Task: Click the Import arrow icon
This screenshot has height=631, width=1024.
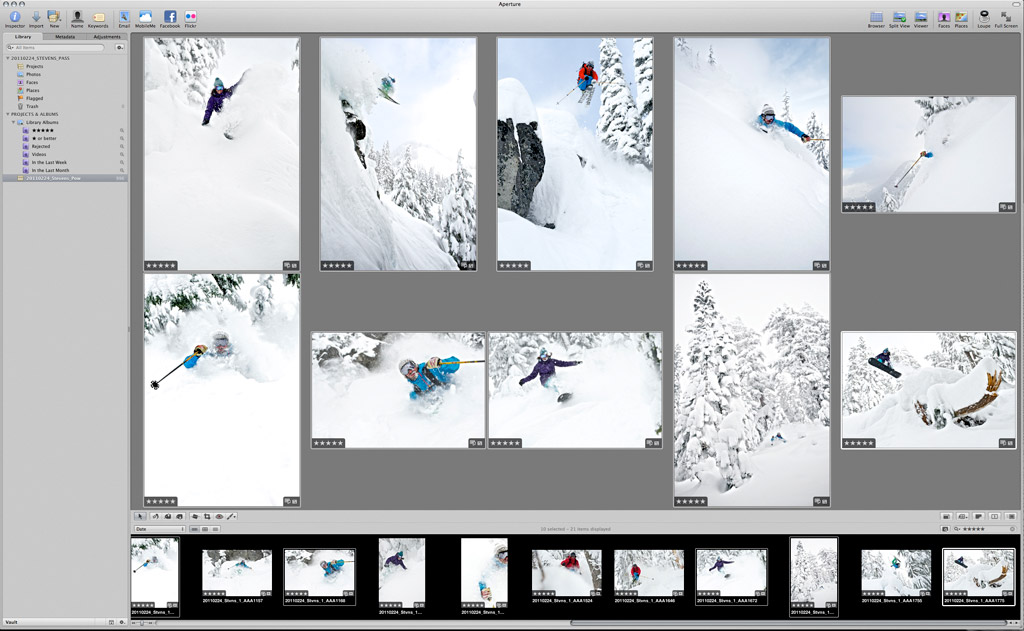Action: click(x=36, y=17)
